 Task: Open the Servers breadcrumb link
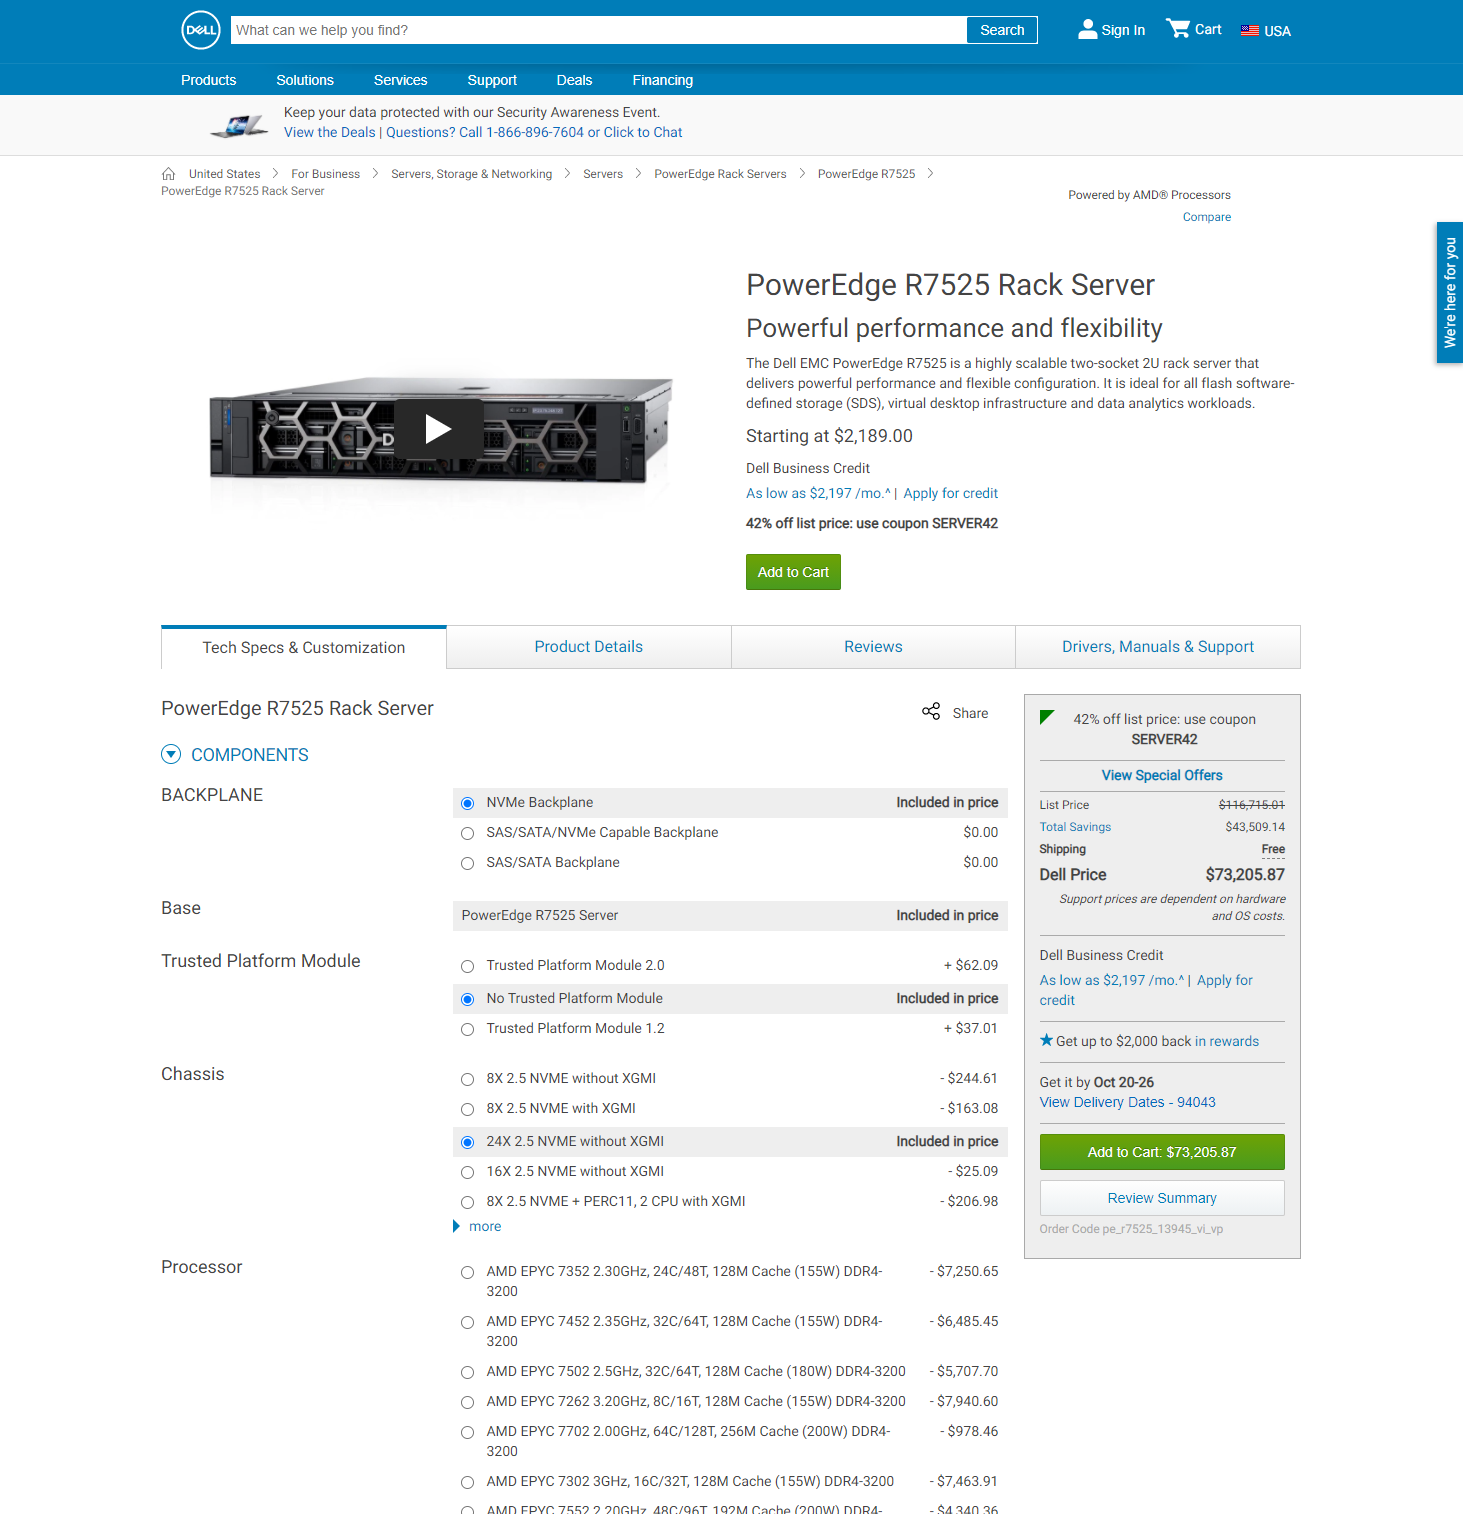pos(603,174)
